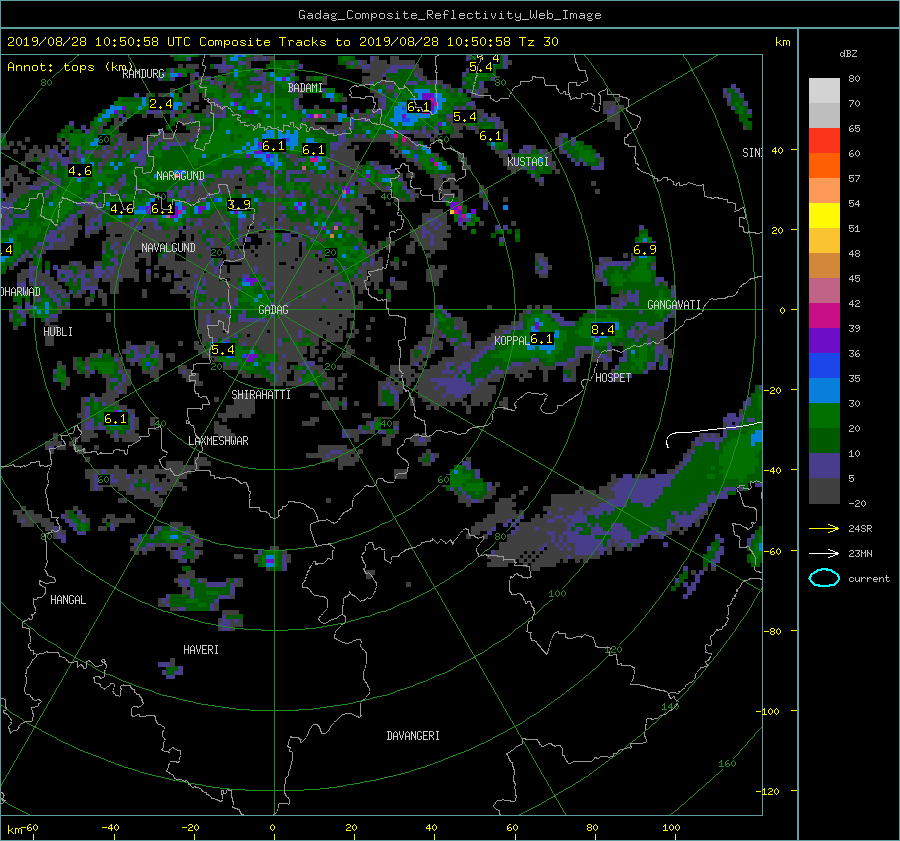Click the NAVALGUND town label

(x=168, y=248)
